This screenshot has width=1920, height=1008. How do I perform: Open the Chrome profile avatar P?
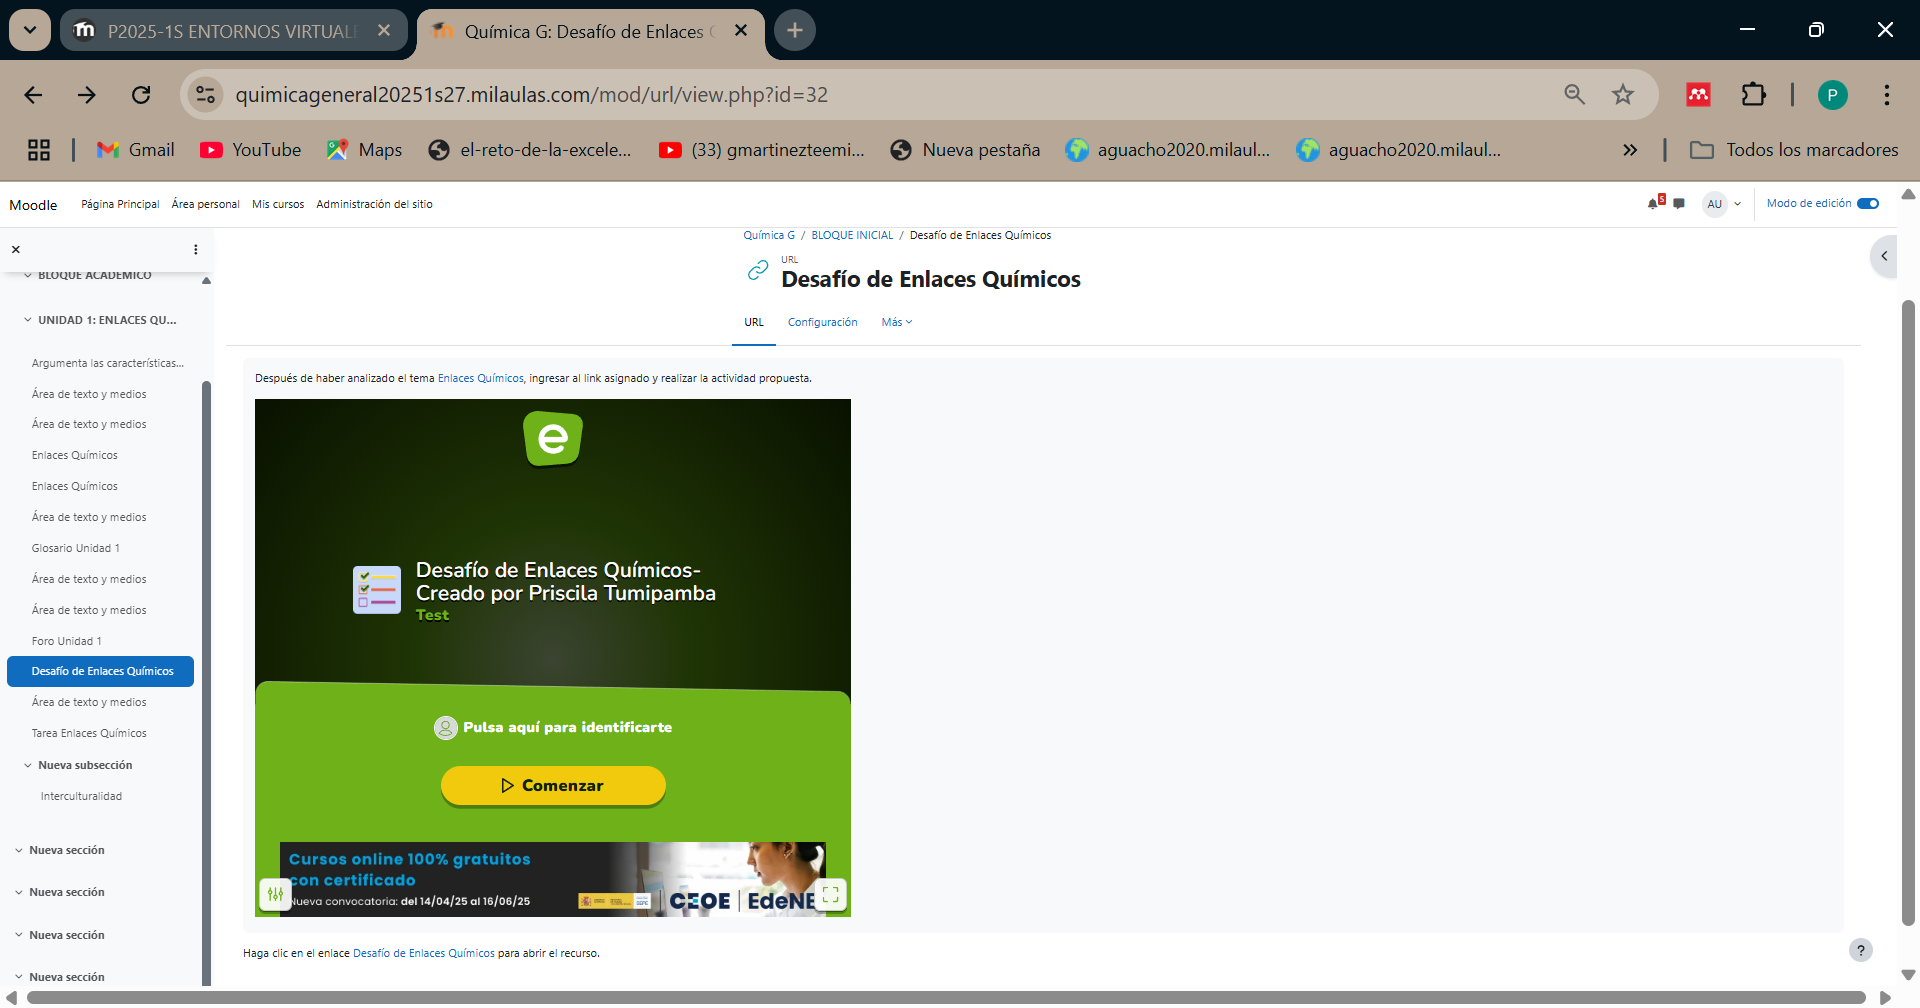click(x=1832, y=95)
